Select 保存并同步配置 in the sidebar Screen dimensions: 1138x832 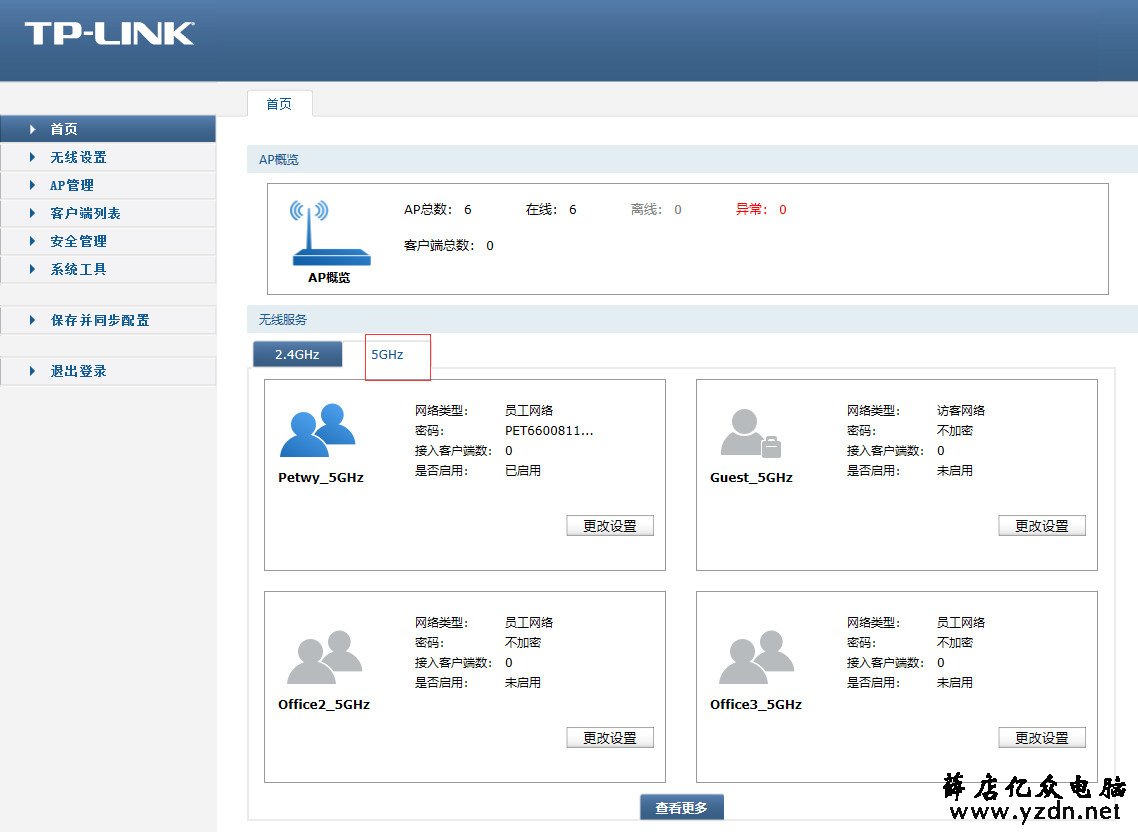pyautogui.click(x=108, y=320)
